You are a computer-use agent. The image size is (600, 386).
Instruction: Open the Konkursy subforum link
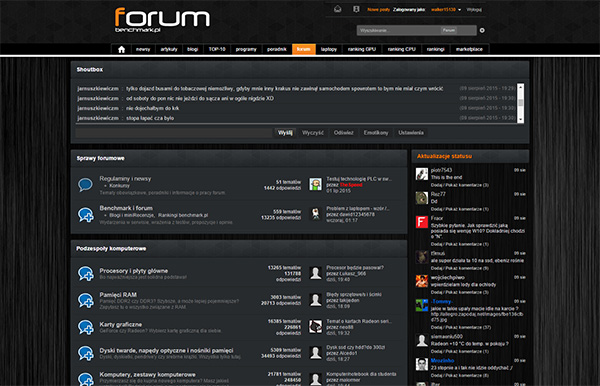(x=119, y=186)
